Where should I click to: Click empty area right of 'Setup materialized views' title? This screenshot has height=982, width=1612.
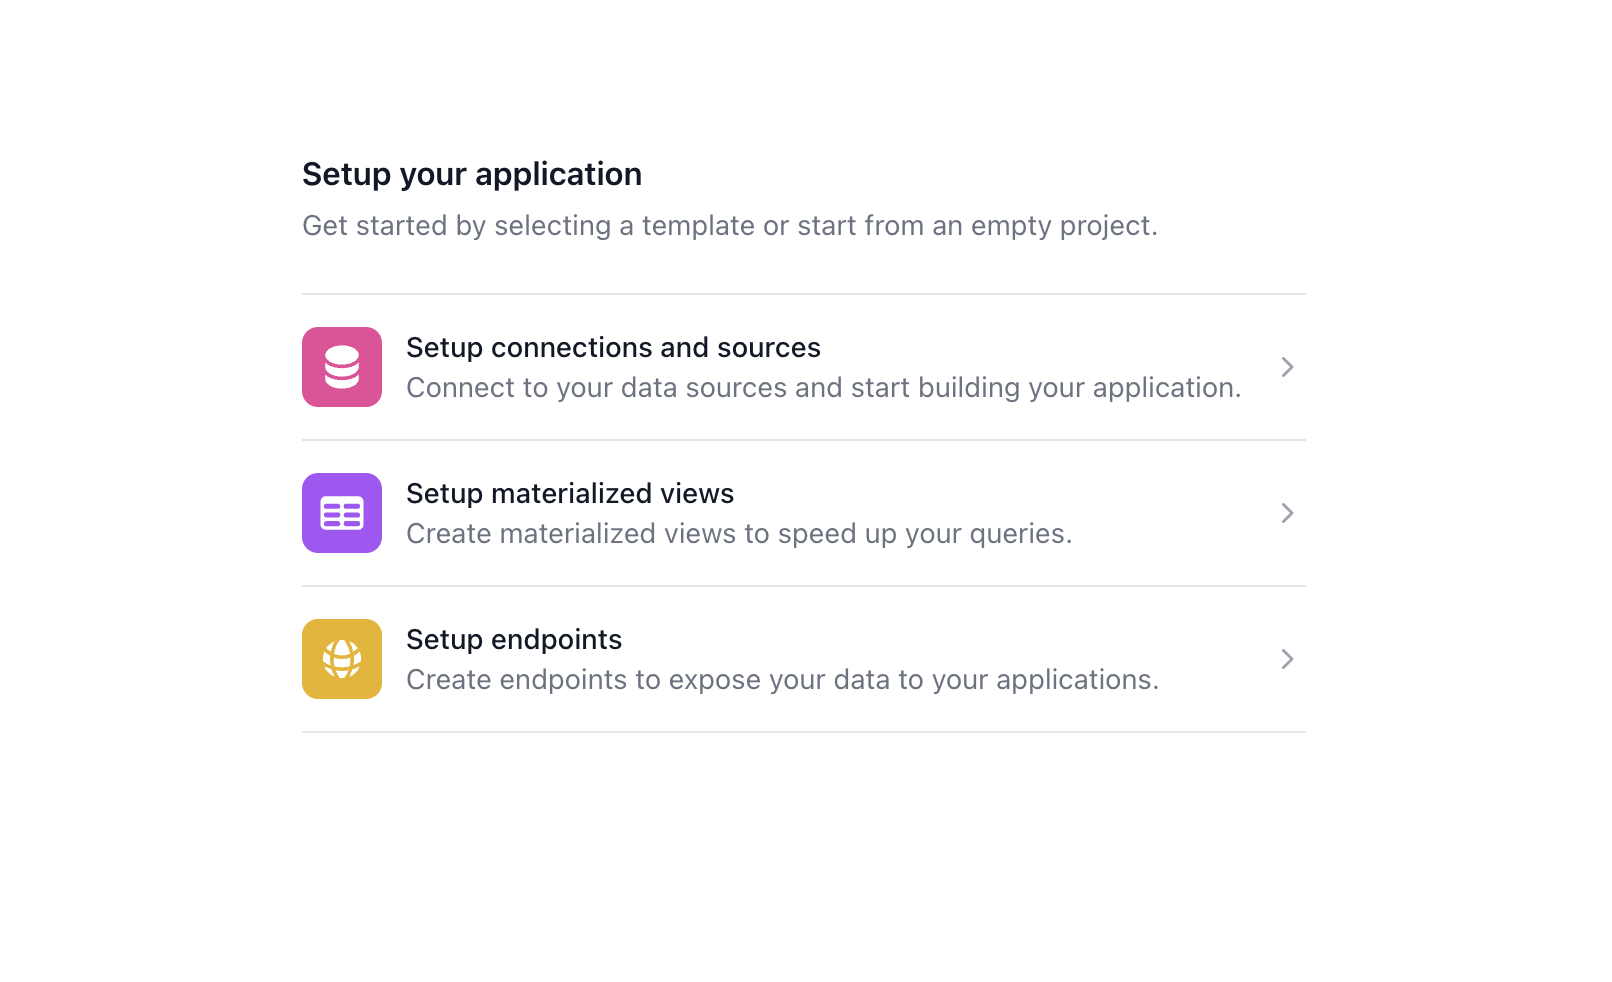pyautogui.click(x=1000, y=494)
